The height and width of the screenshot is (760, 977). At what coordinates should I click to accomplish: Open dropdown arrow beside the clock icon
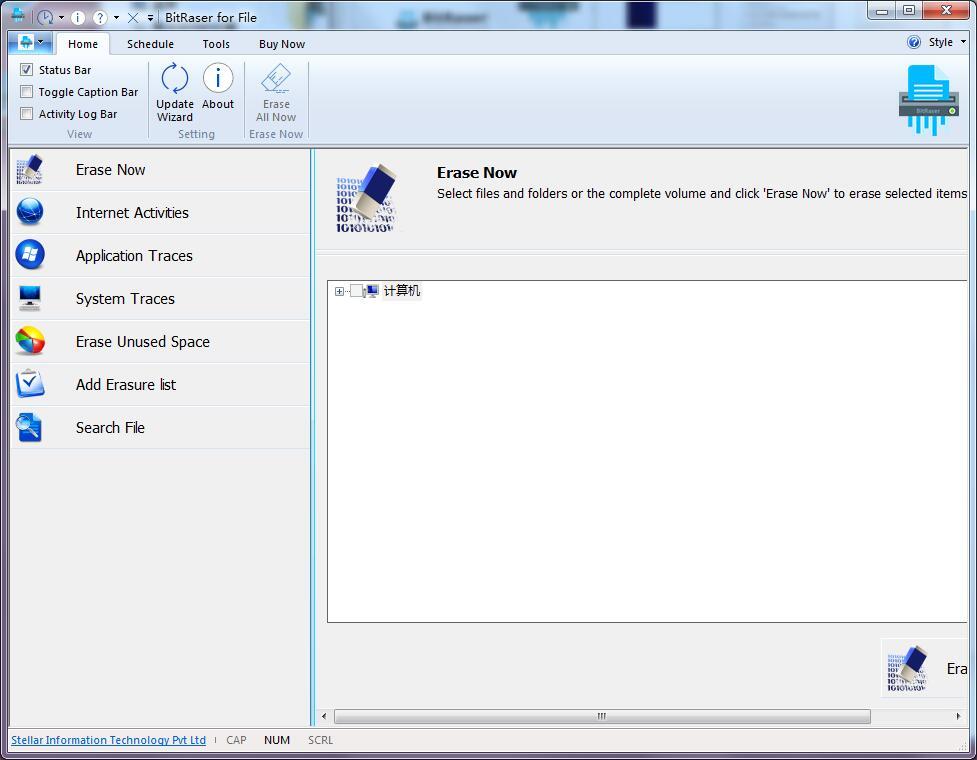tap(61, 18)
